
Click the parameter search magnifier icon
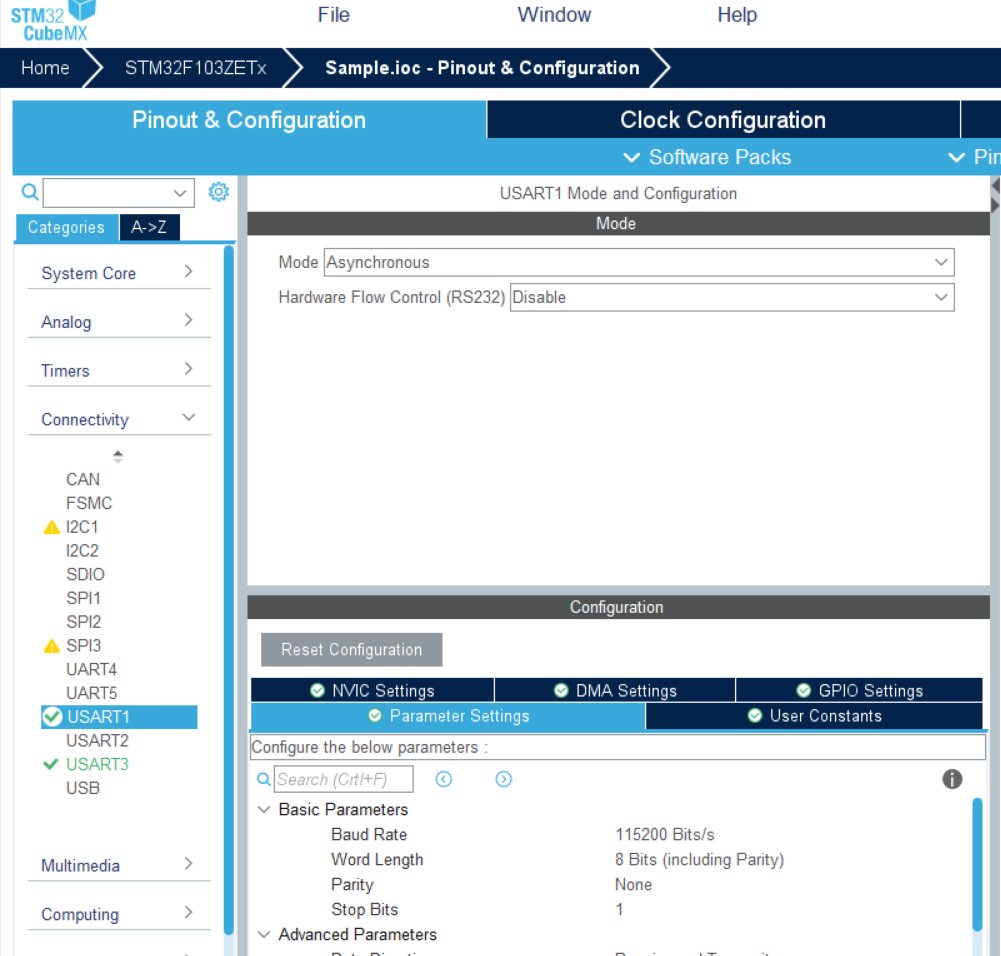tap(263, 779)
